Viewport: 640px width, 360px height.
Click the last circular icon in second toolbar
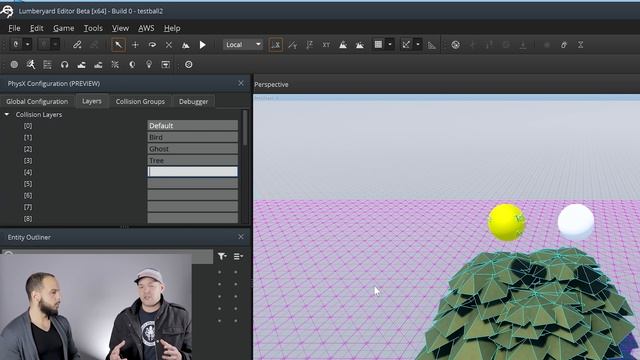189,64
